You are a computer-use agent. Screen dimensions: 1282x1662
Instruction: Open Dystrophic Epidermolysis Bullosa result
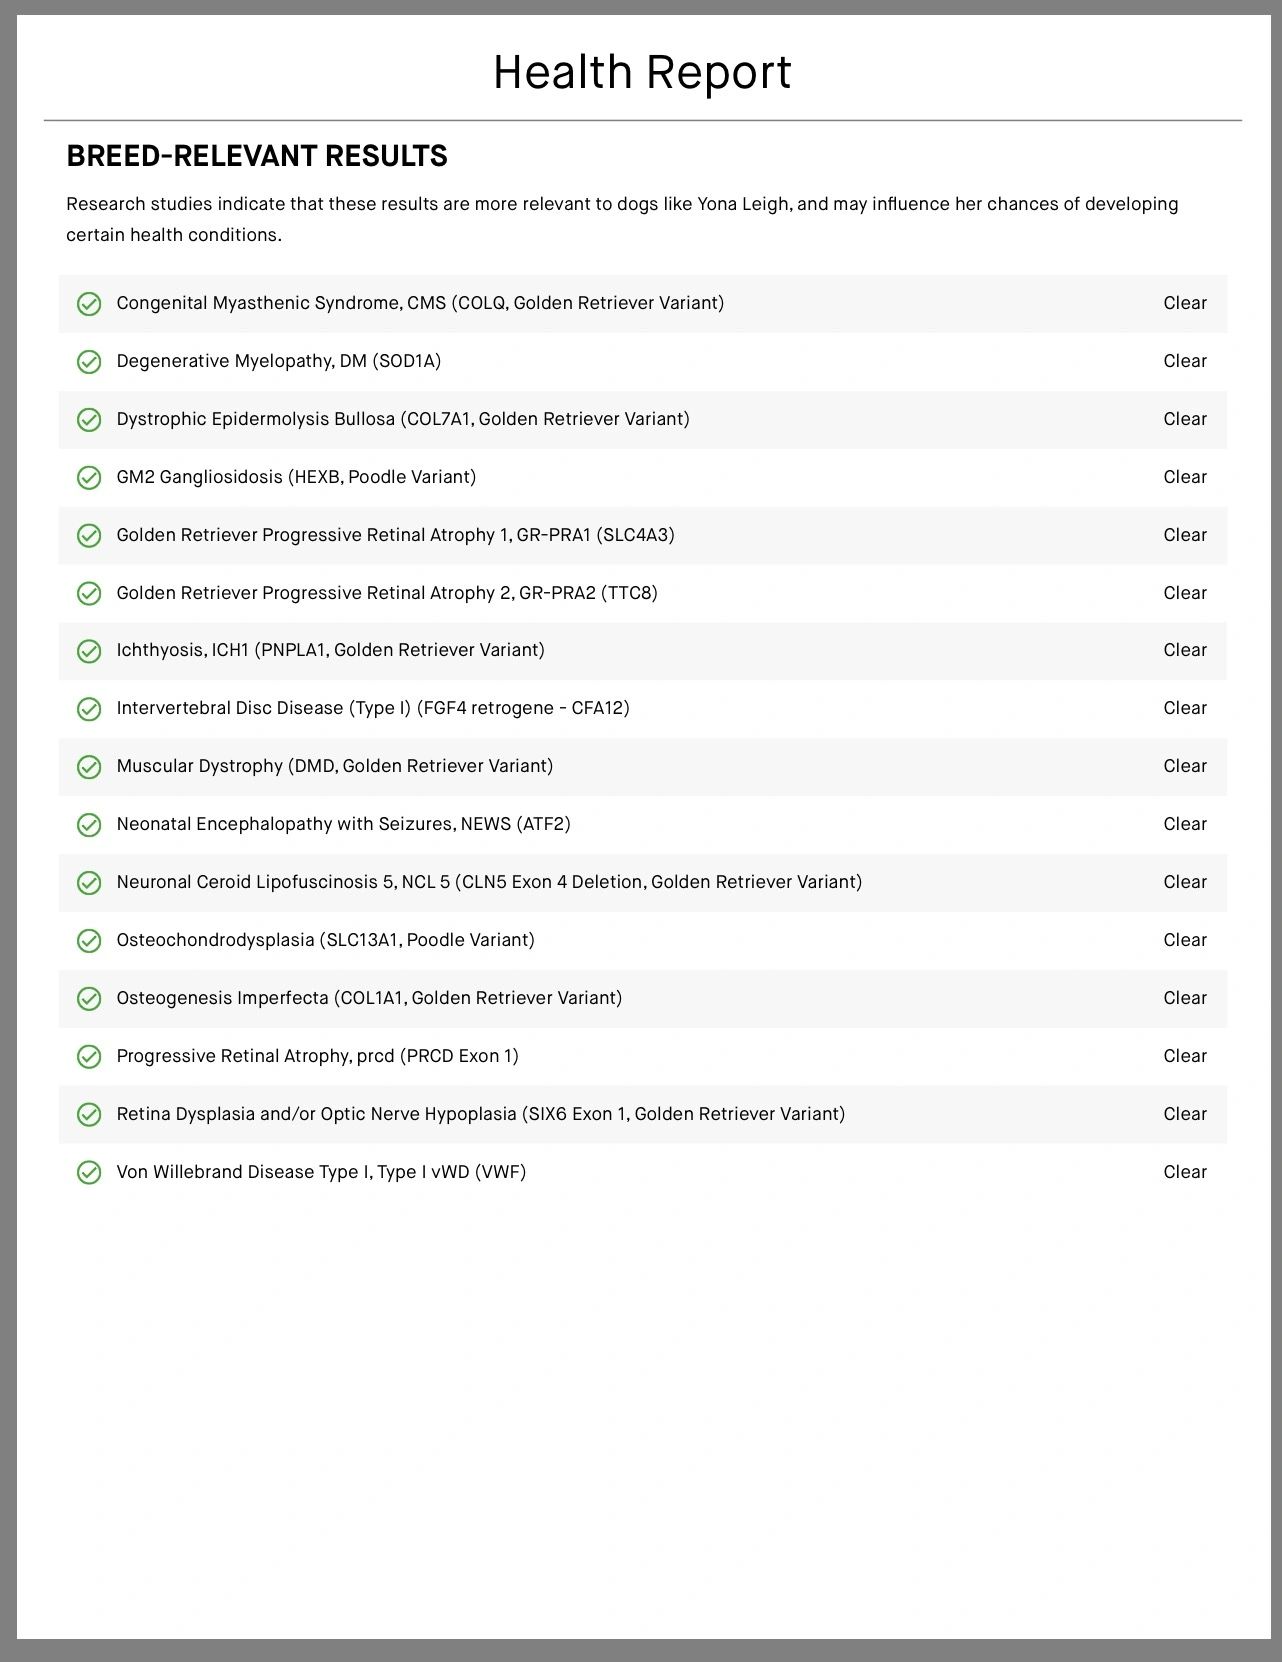coord(403,419)
